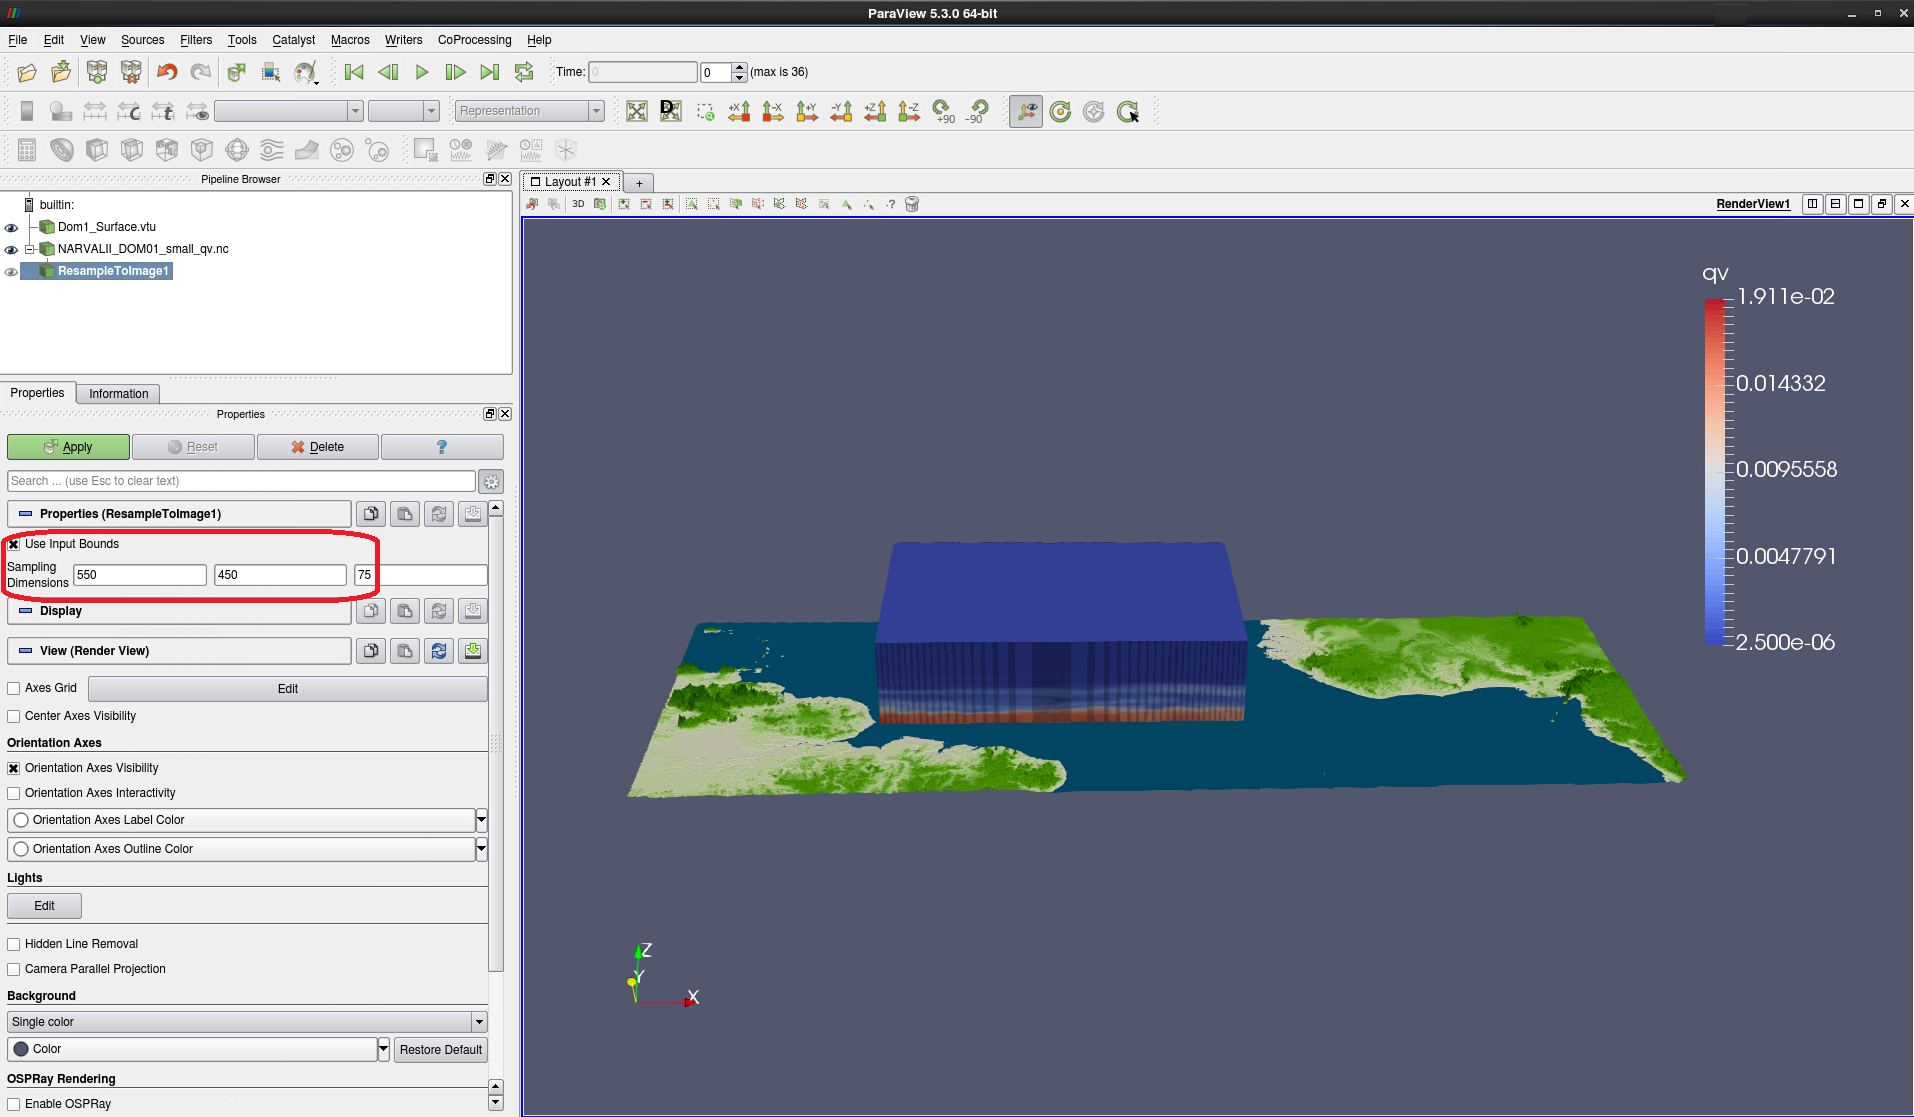
Task: Set view direction to +X
Action: click(739, 111)
